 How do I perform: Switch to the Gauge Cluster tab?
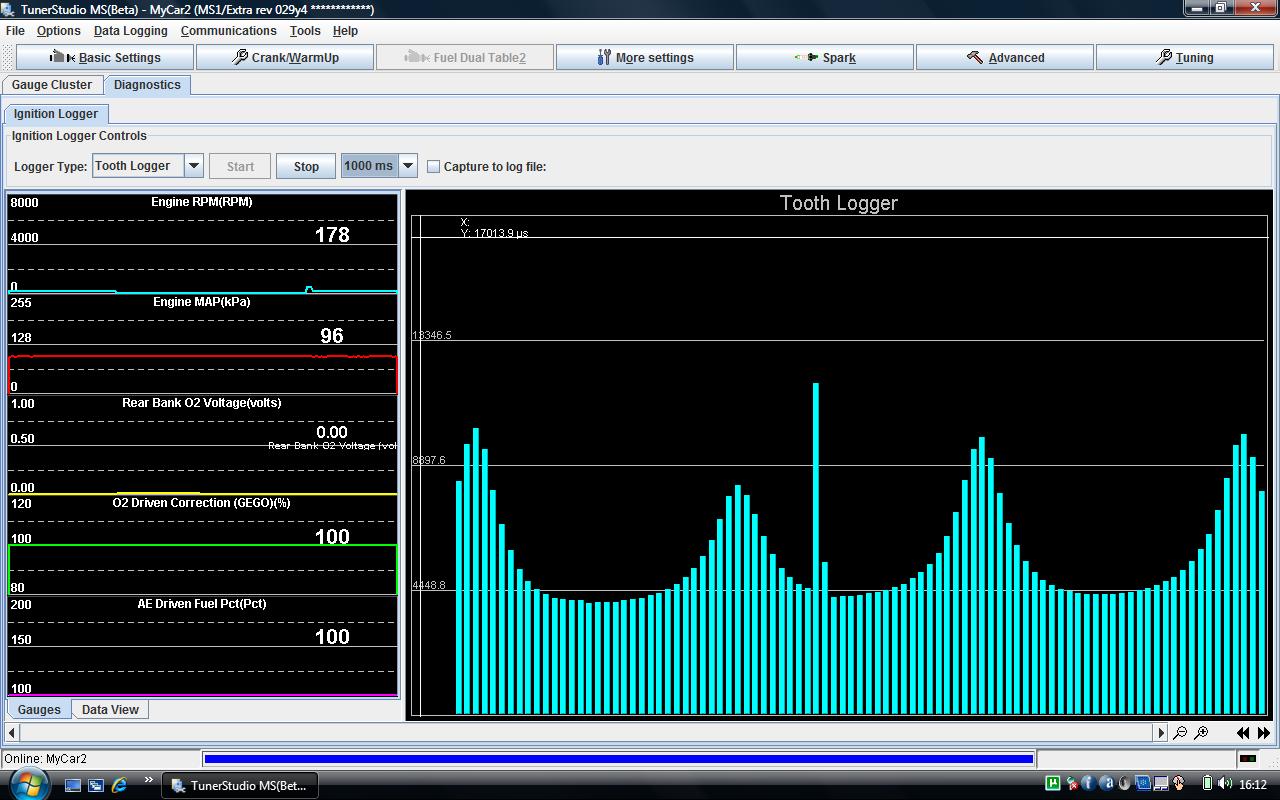click(x=52, y=85)
